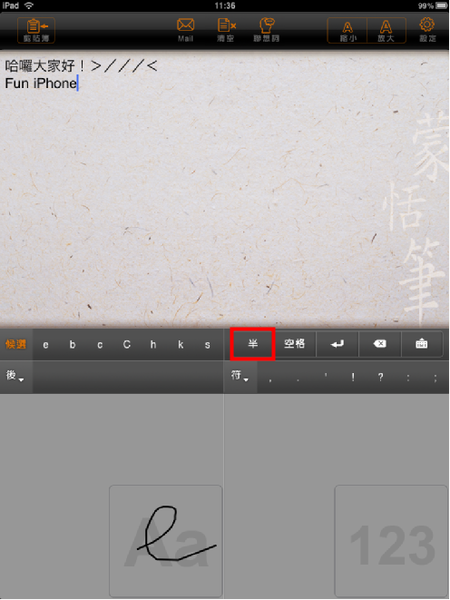The width and height of the screenshot is (450, 600).
Task: Choose candidate letter 'b'
Action: [x=72, y=344]
